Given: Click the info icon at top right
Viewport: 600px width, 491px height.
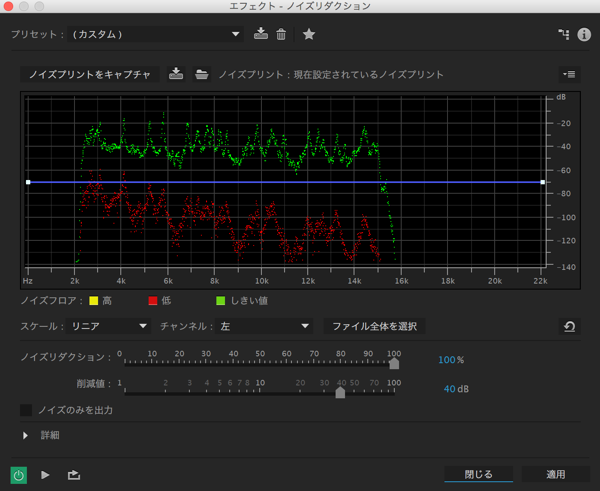Looking at the screenshot, I should coord(584,34).
